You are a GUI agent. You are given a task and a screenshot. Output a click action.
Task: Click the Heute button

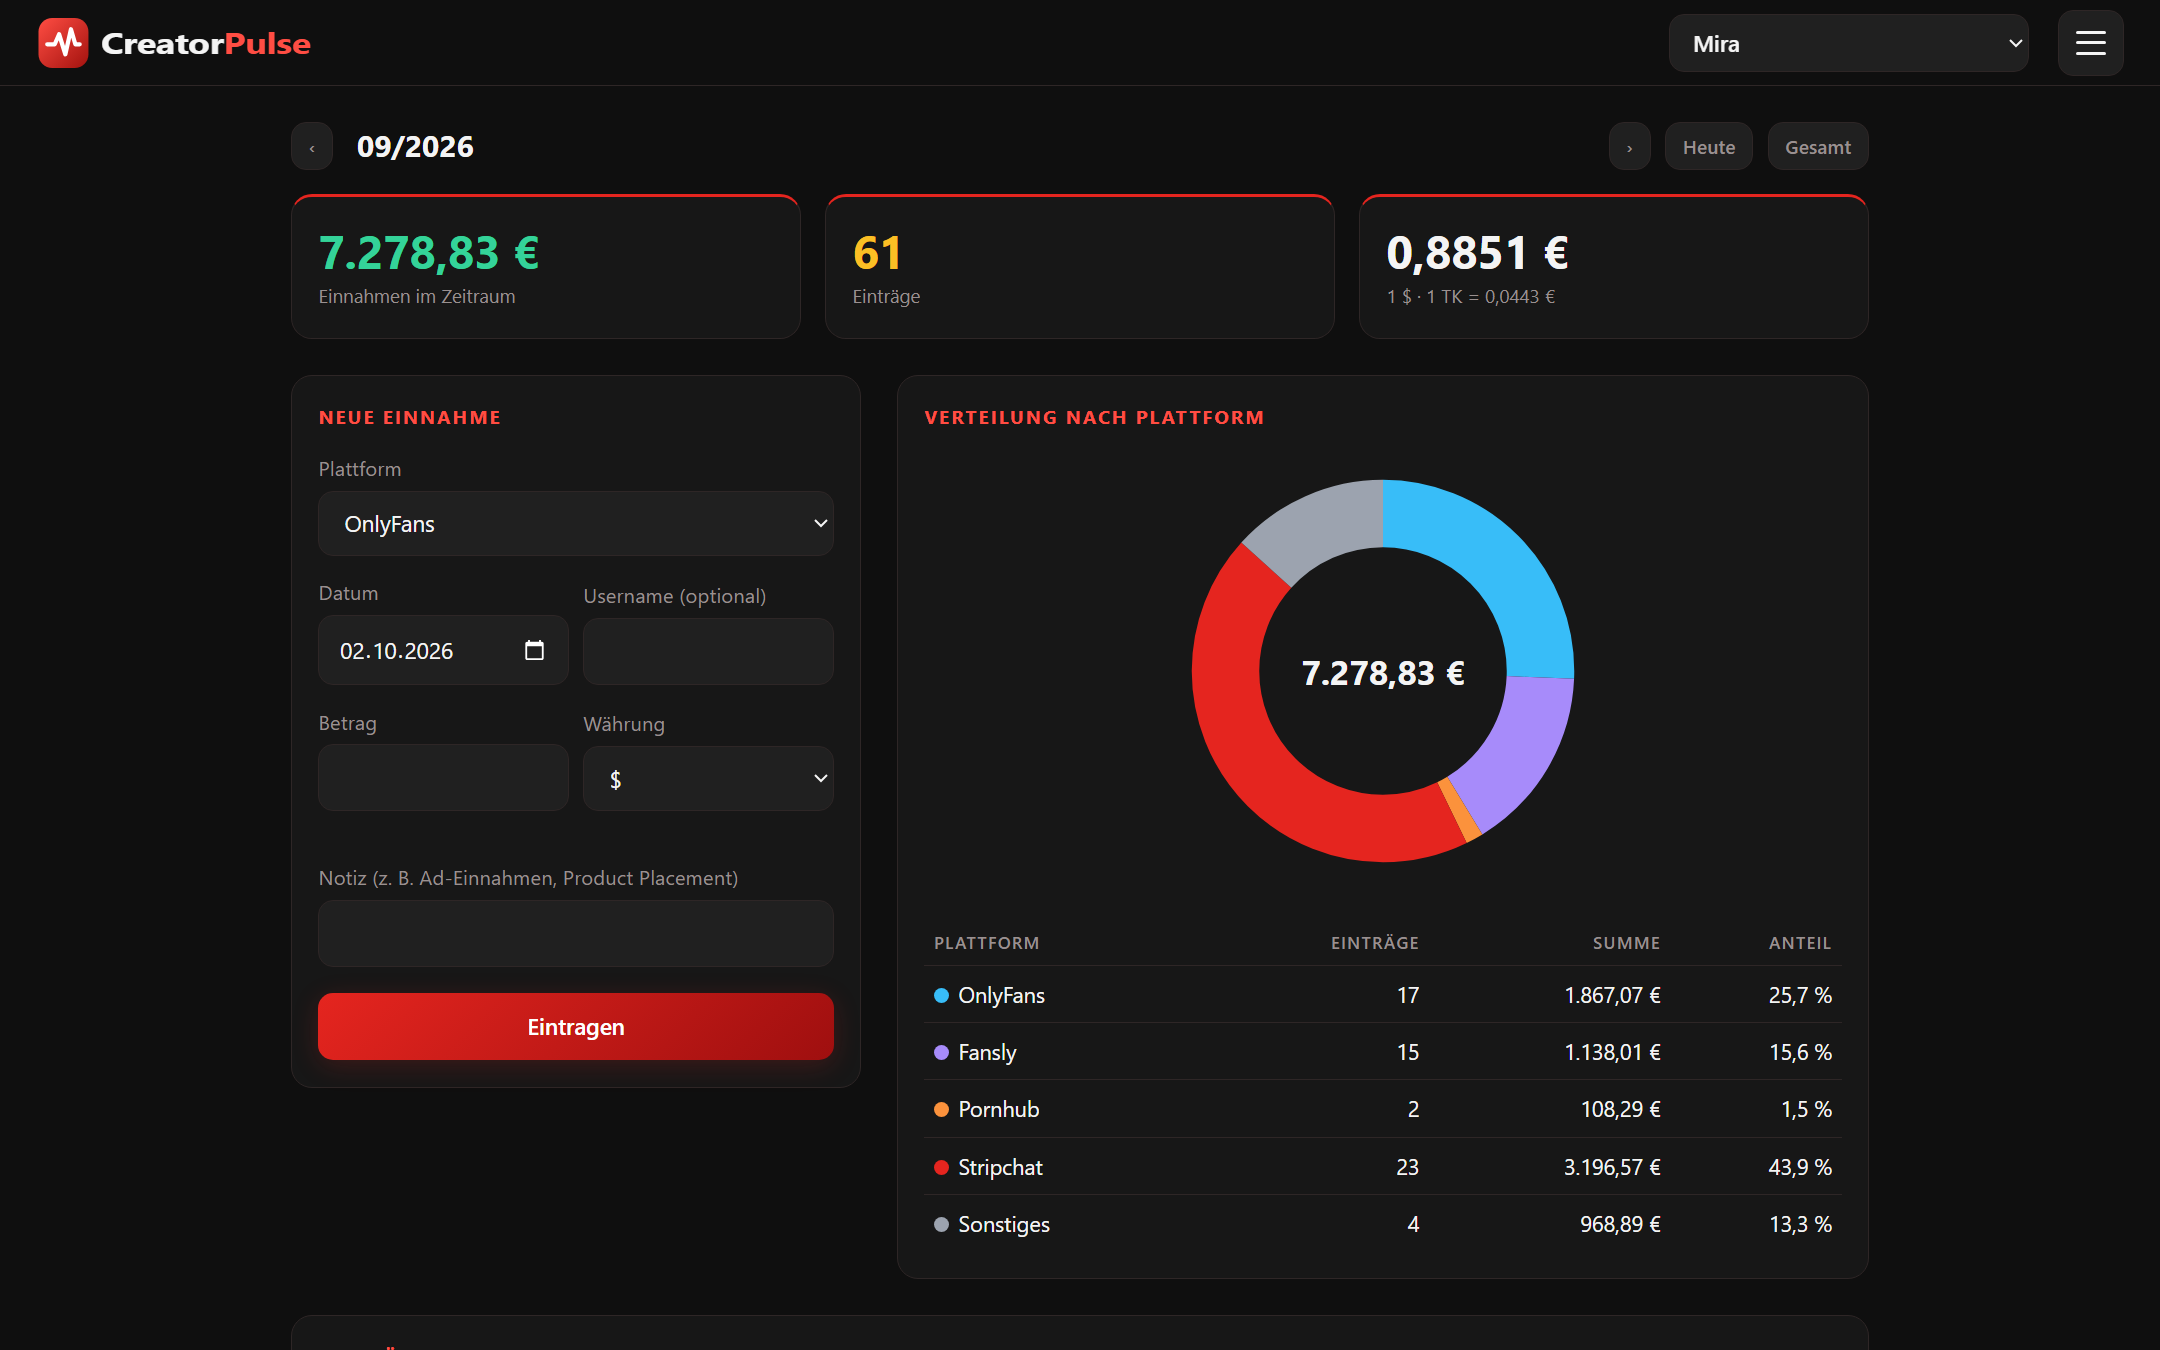click(1708, 147)
